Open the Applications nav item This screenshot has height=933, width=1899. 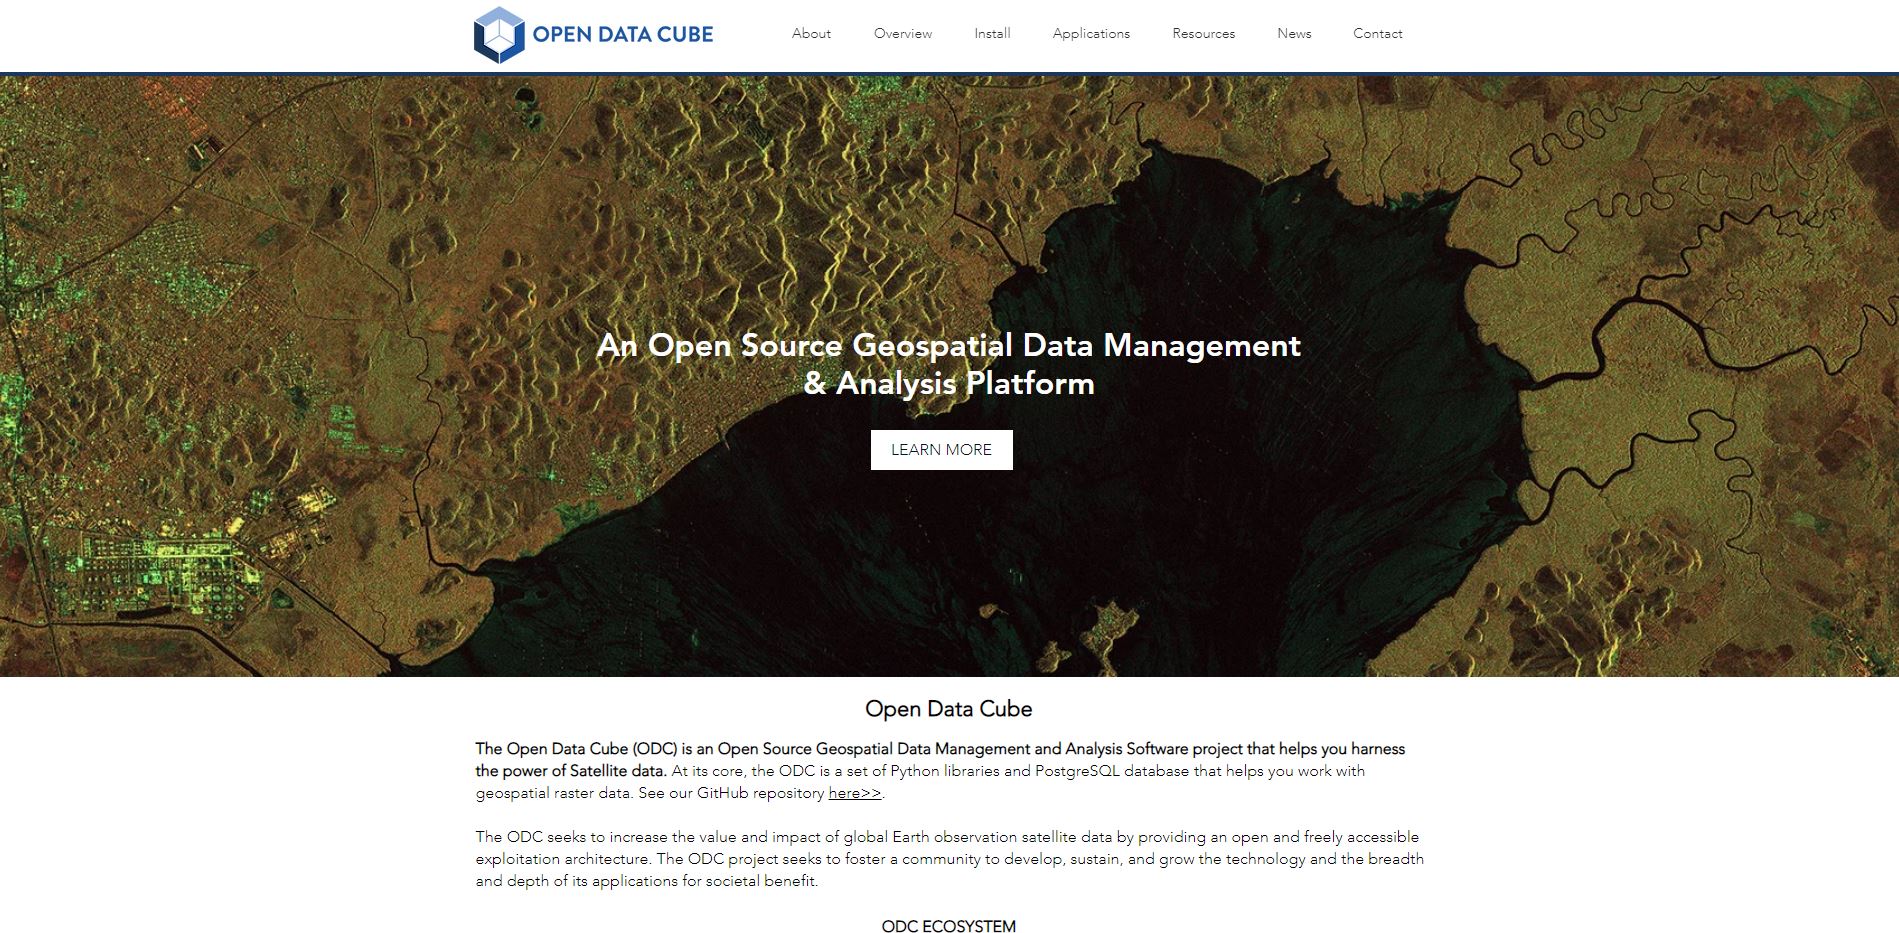[x=1091, y=34]
